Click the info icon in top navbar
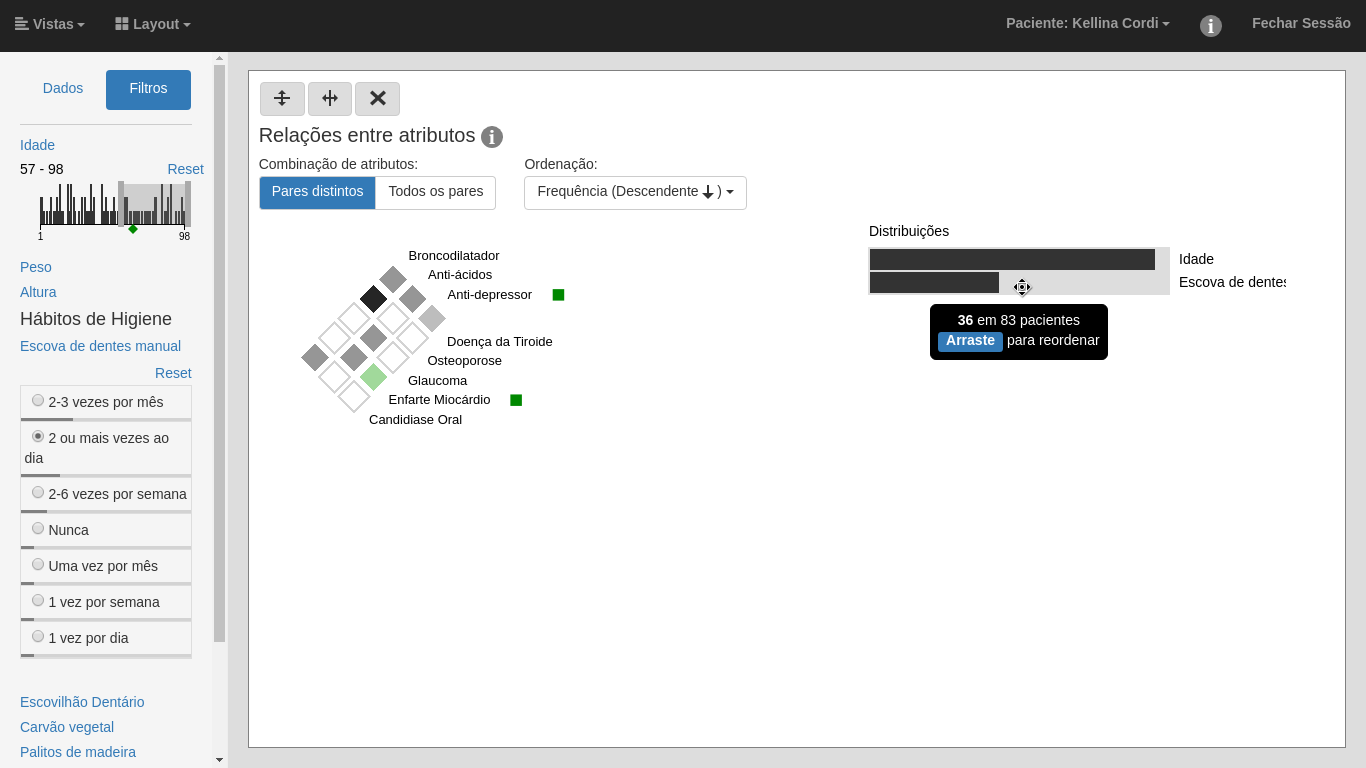 (x=1211, y=26)
